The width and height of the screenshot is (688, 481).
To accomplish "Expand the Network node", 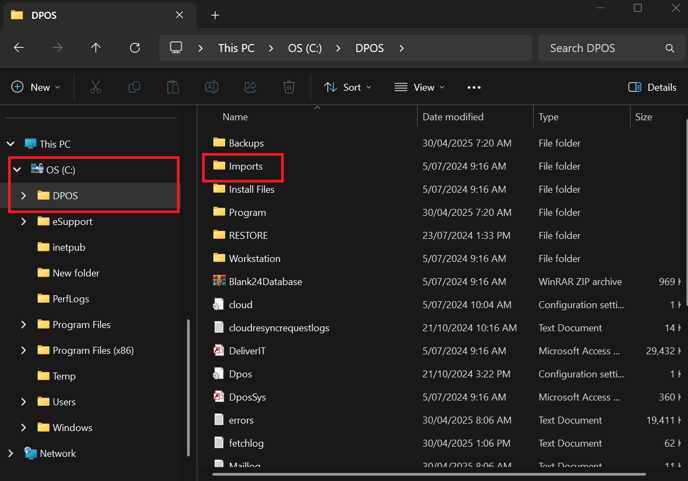I will tap(11, 453).
